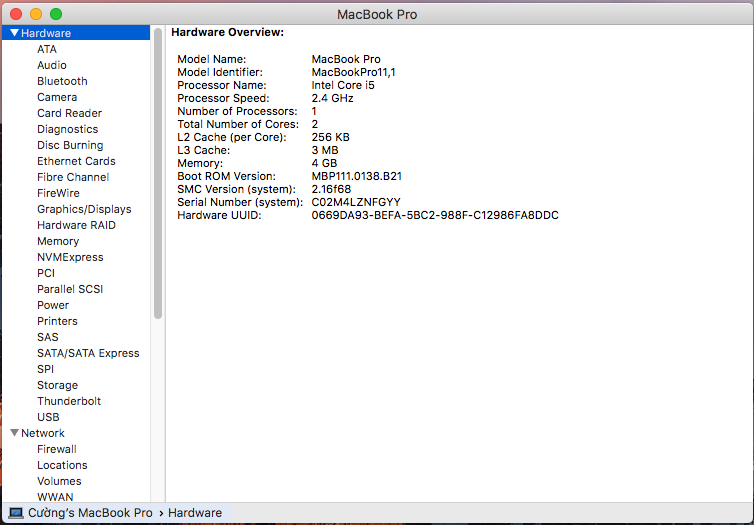
Task: Click the yellow minimize window button
Action: (36, 14)
